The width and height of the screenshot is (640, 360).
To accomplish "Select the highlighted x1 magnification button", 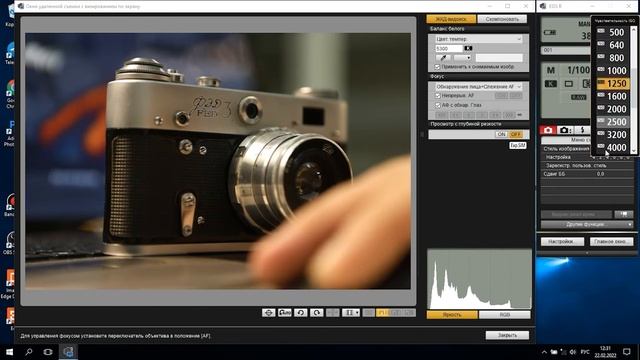I will click(382, 313).
